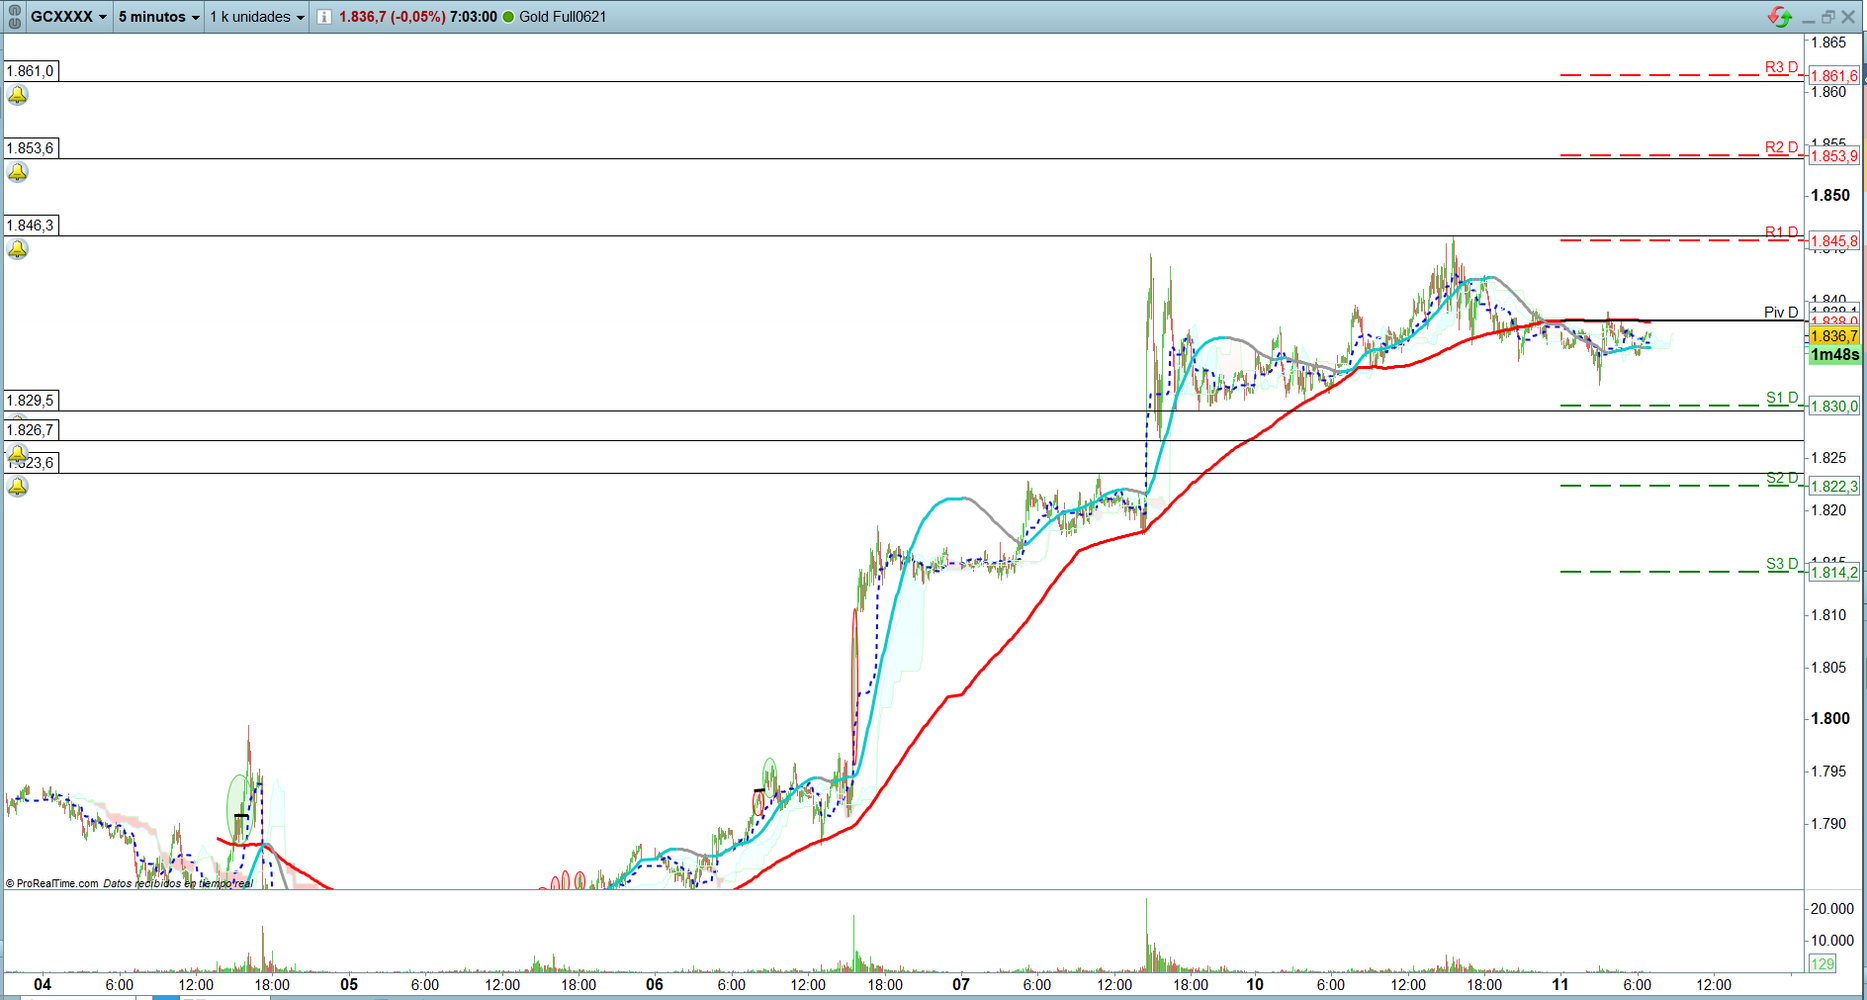Click the red 1.836,7 (-0,05%) quote
The height and width of the screenshot is (1000, 1867).
(392, 17)
